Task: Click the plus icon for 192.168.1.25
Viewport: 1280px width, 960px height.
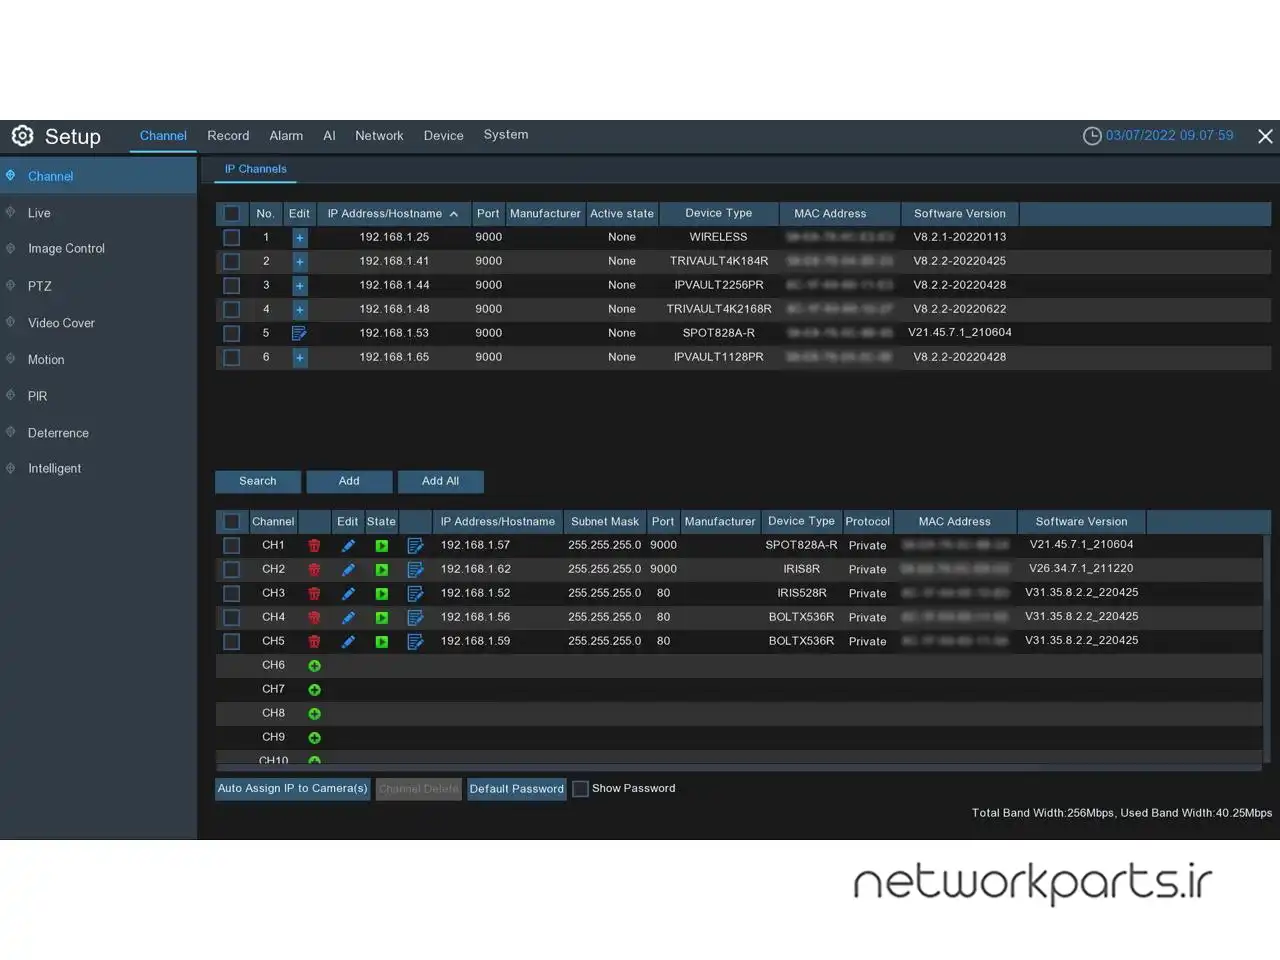Action: pyautogui.click(x=299, y=238)
